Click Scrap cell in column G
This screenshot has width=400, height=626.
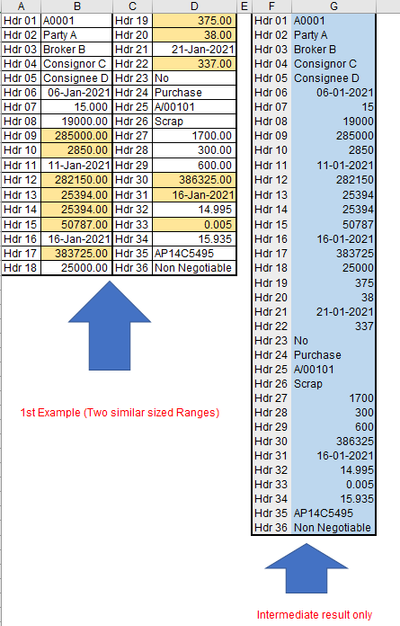(x=333, y=384)
